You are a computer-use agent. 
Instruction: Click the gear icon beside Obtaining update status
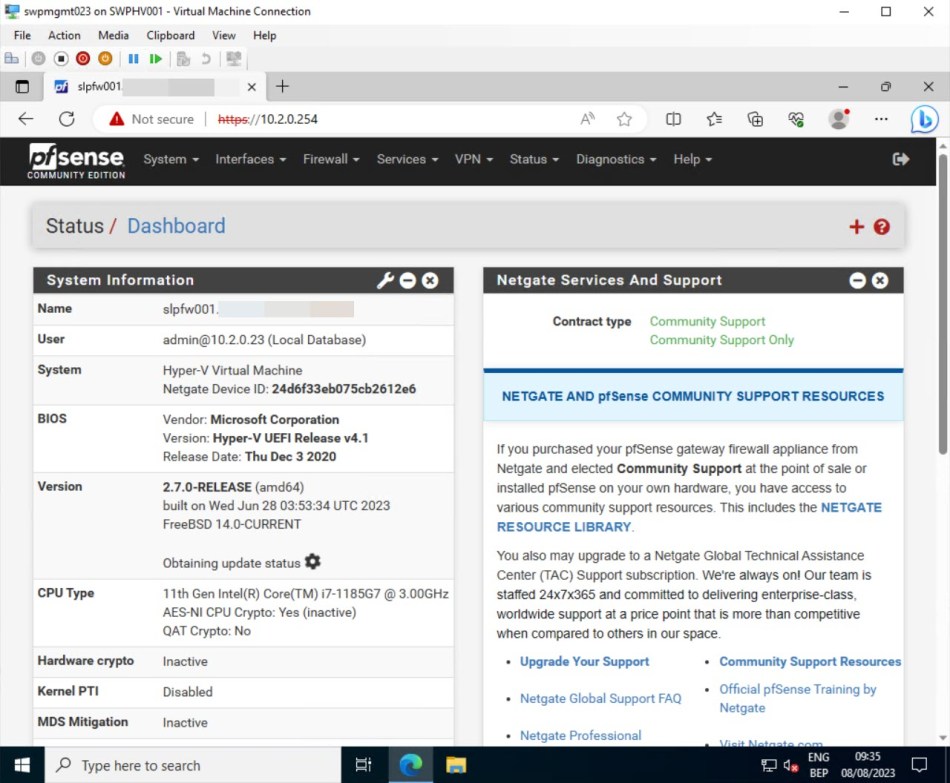313,562
